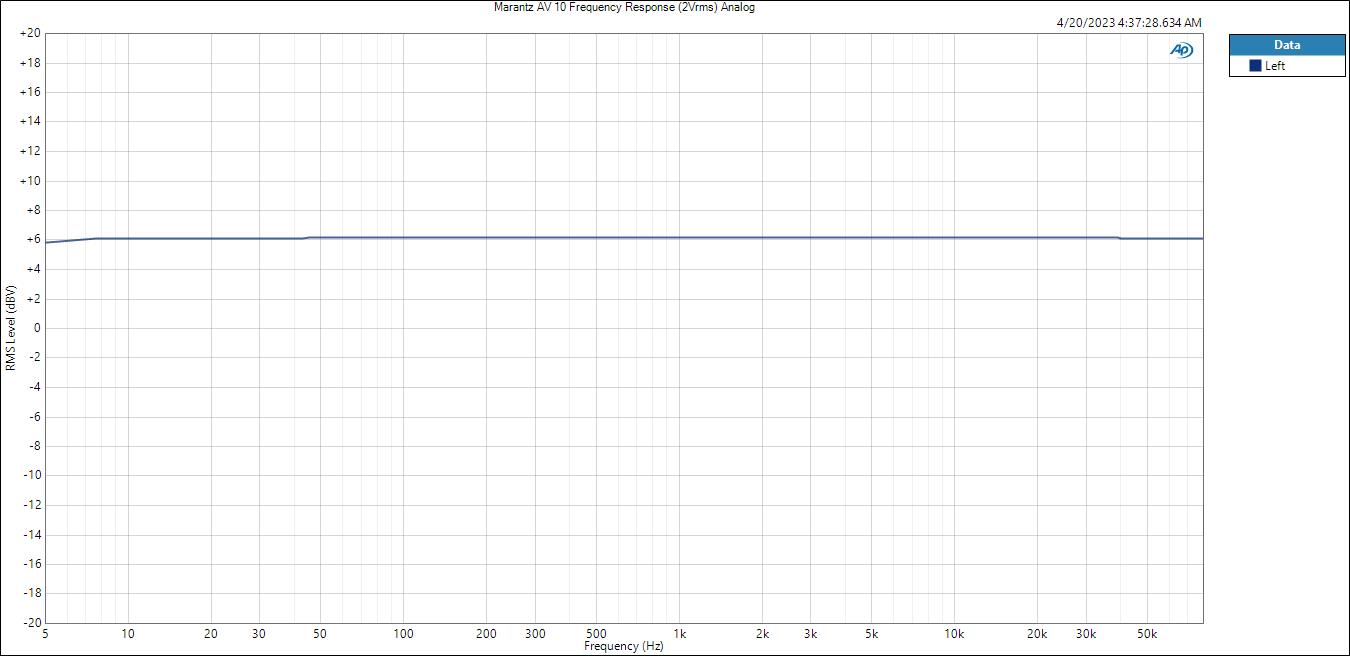Click the 50k frequency axis tick label
This screenshot has height=656, width=1350.
pos(1146,634)
